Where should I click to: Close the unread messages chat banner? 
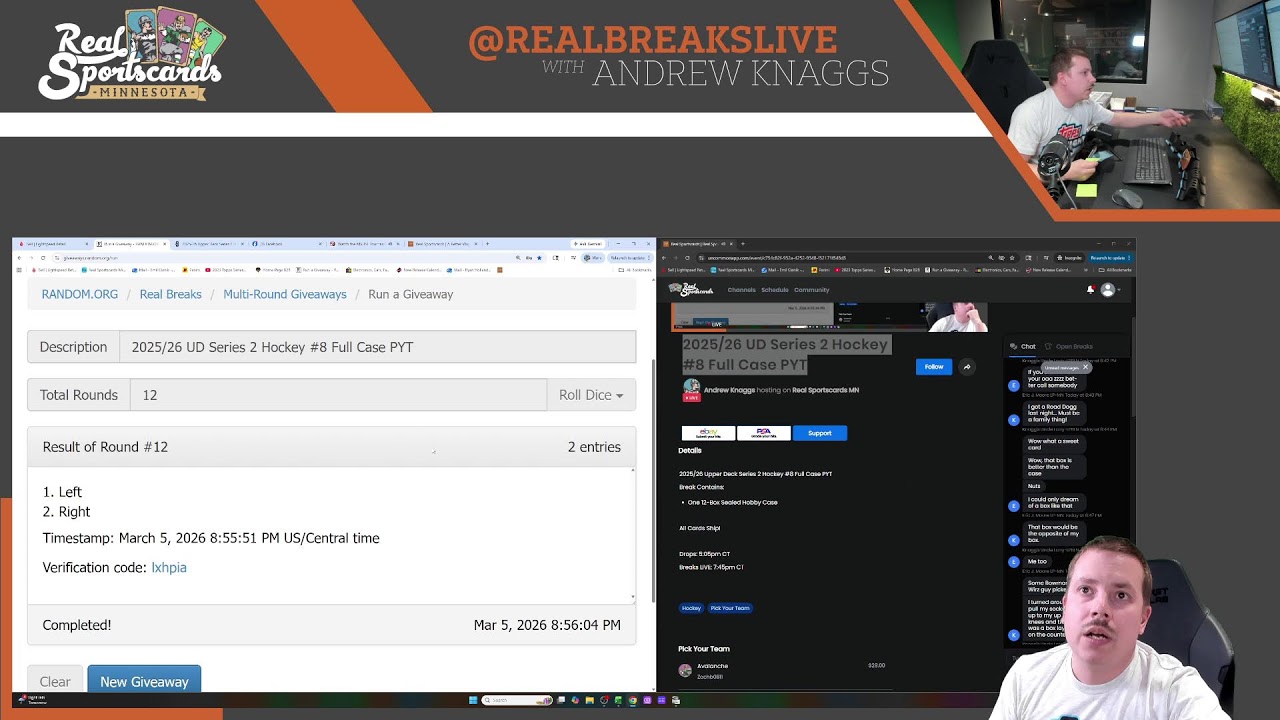pos(1085,367)
